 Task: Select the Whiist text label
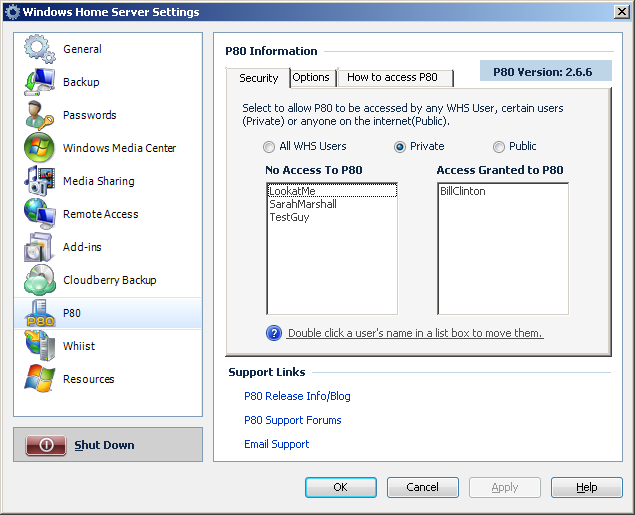(x=79, y=346)
